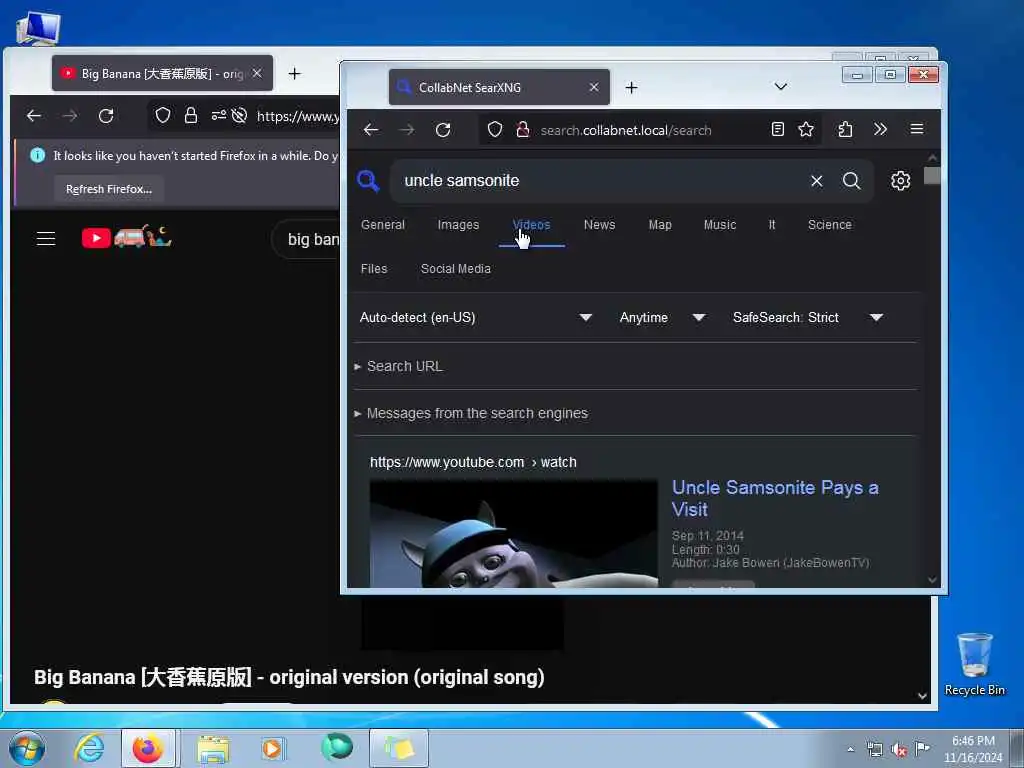Click the Uncle Samsonite video thumbnail
This screenshot has height=768, width=1024.
pos(513,534)
